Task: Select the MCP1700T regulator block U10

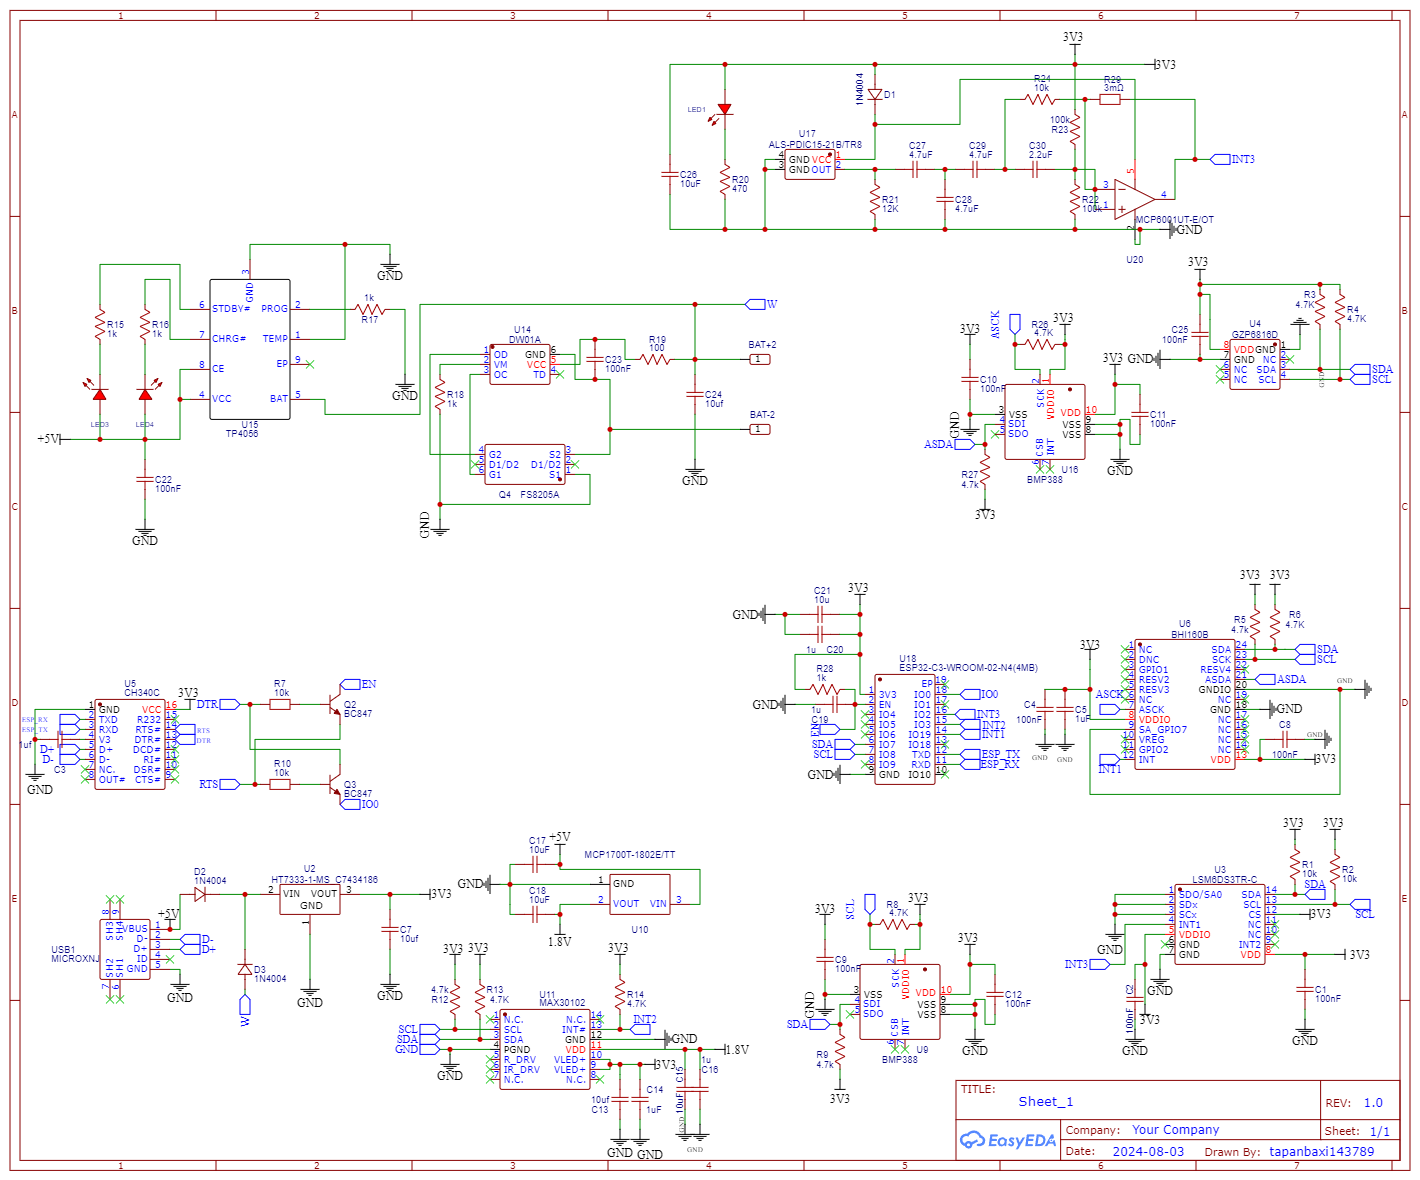Action: point(639,894)
